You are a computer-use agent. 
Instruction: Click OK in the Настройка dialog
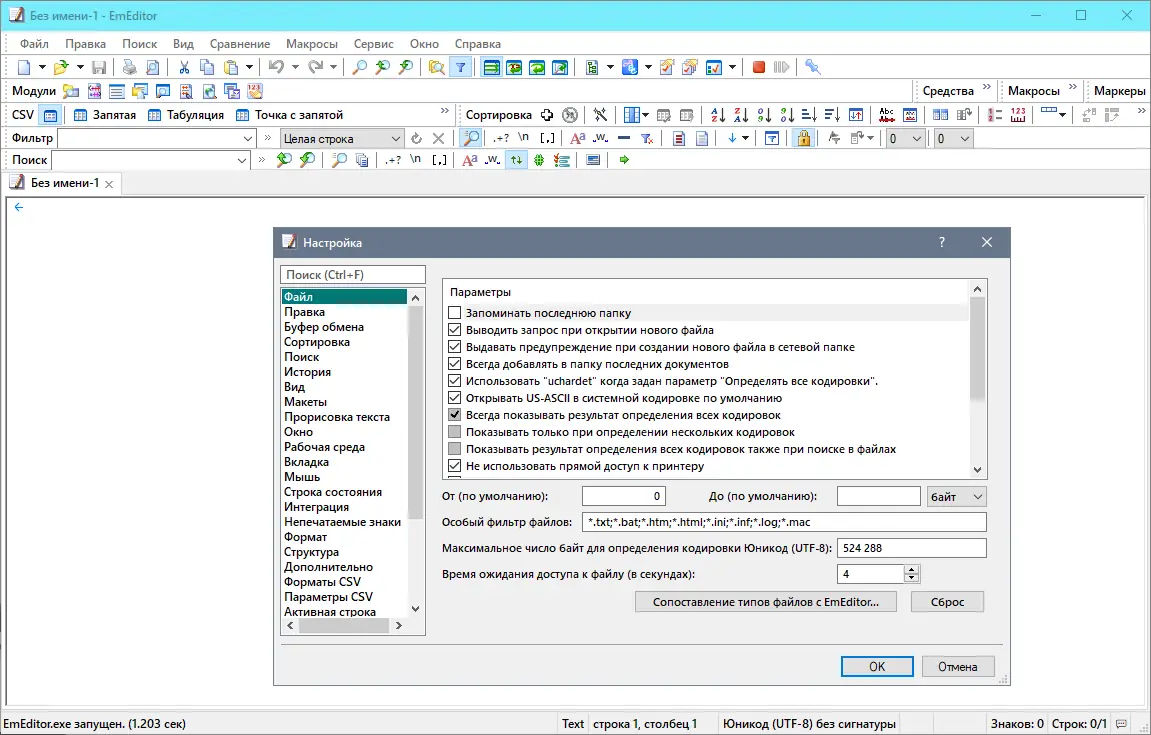pos(877,667)
